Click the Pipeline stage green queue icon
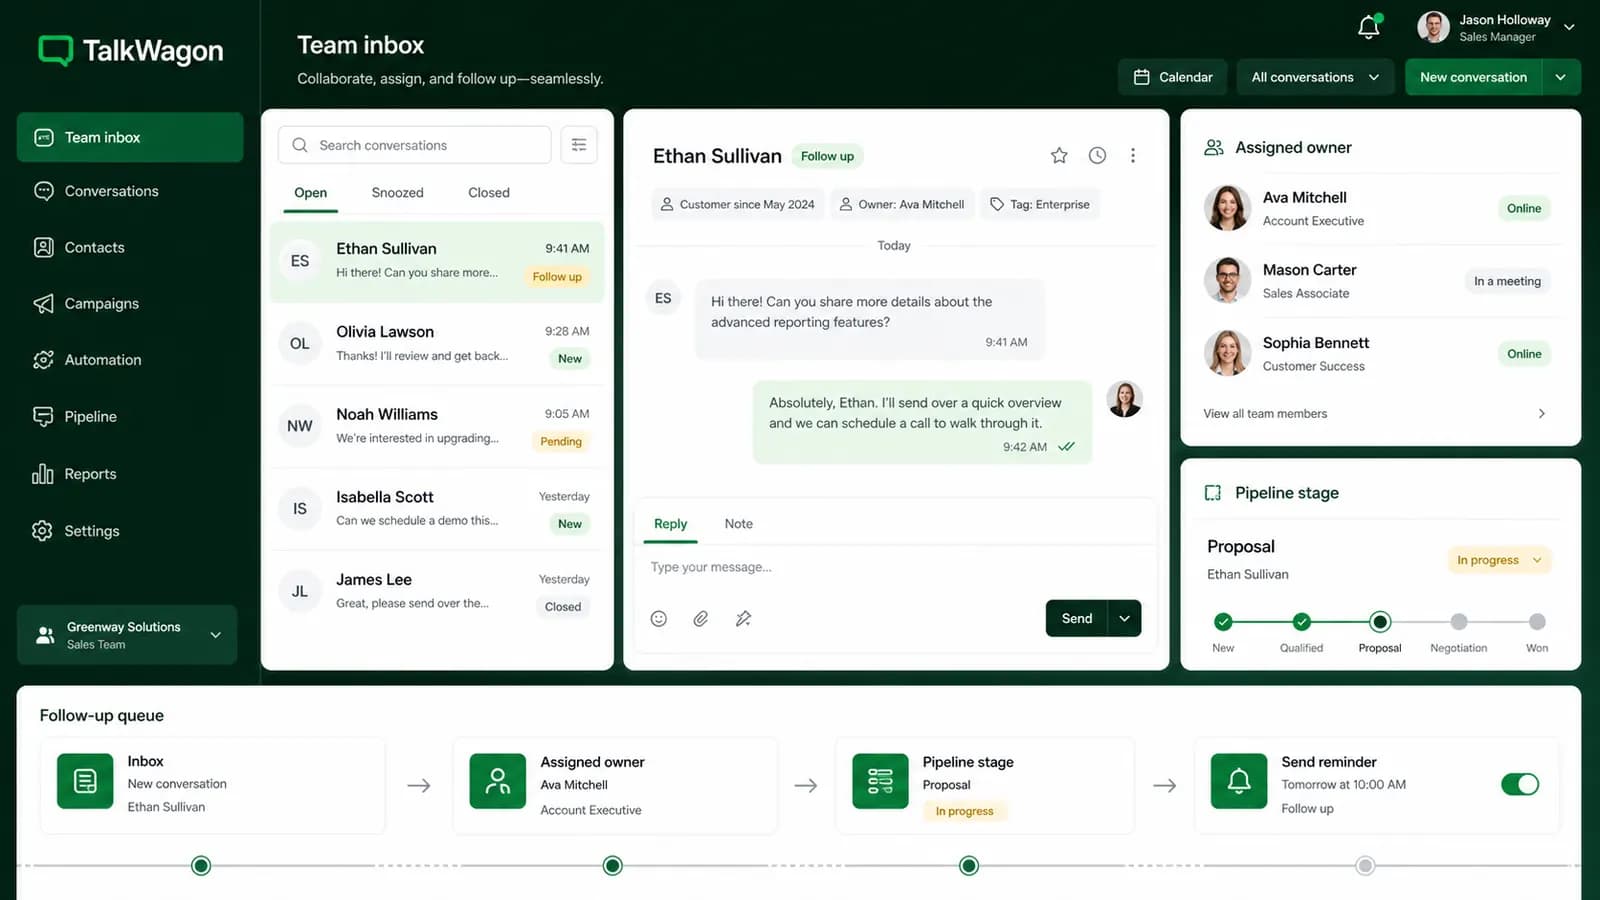This screenshot has width=1600, height=900. tap(880, 781)
